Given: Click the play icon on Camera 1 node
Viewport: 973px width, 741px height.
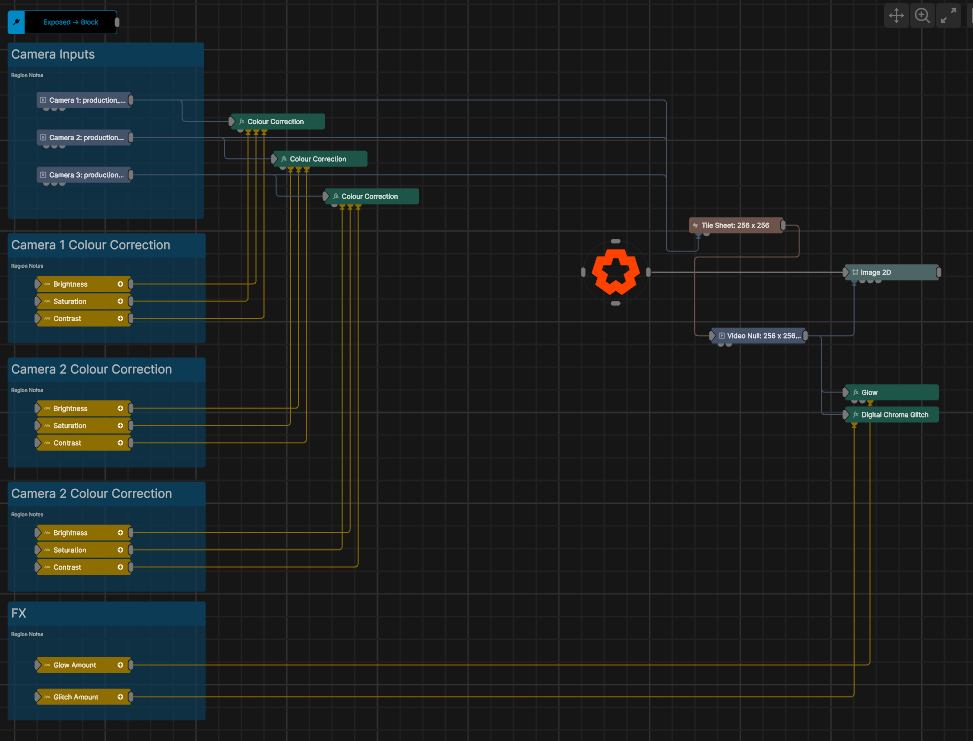Looking at the screenshot, I should [43, 100].
